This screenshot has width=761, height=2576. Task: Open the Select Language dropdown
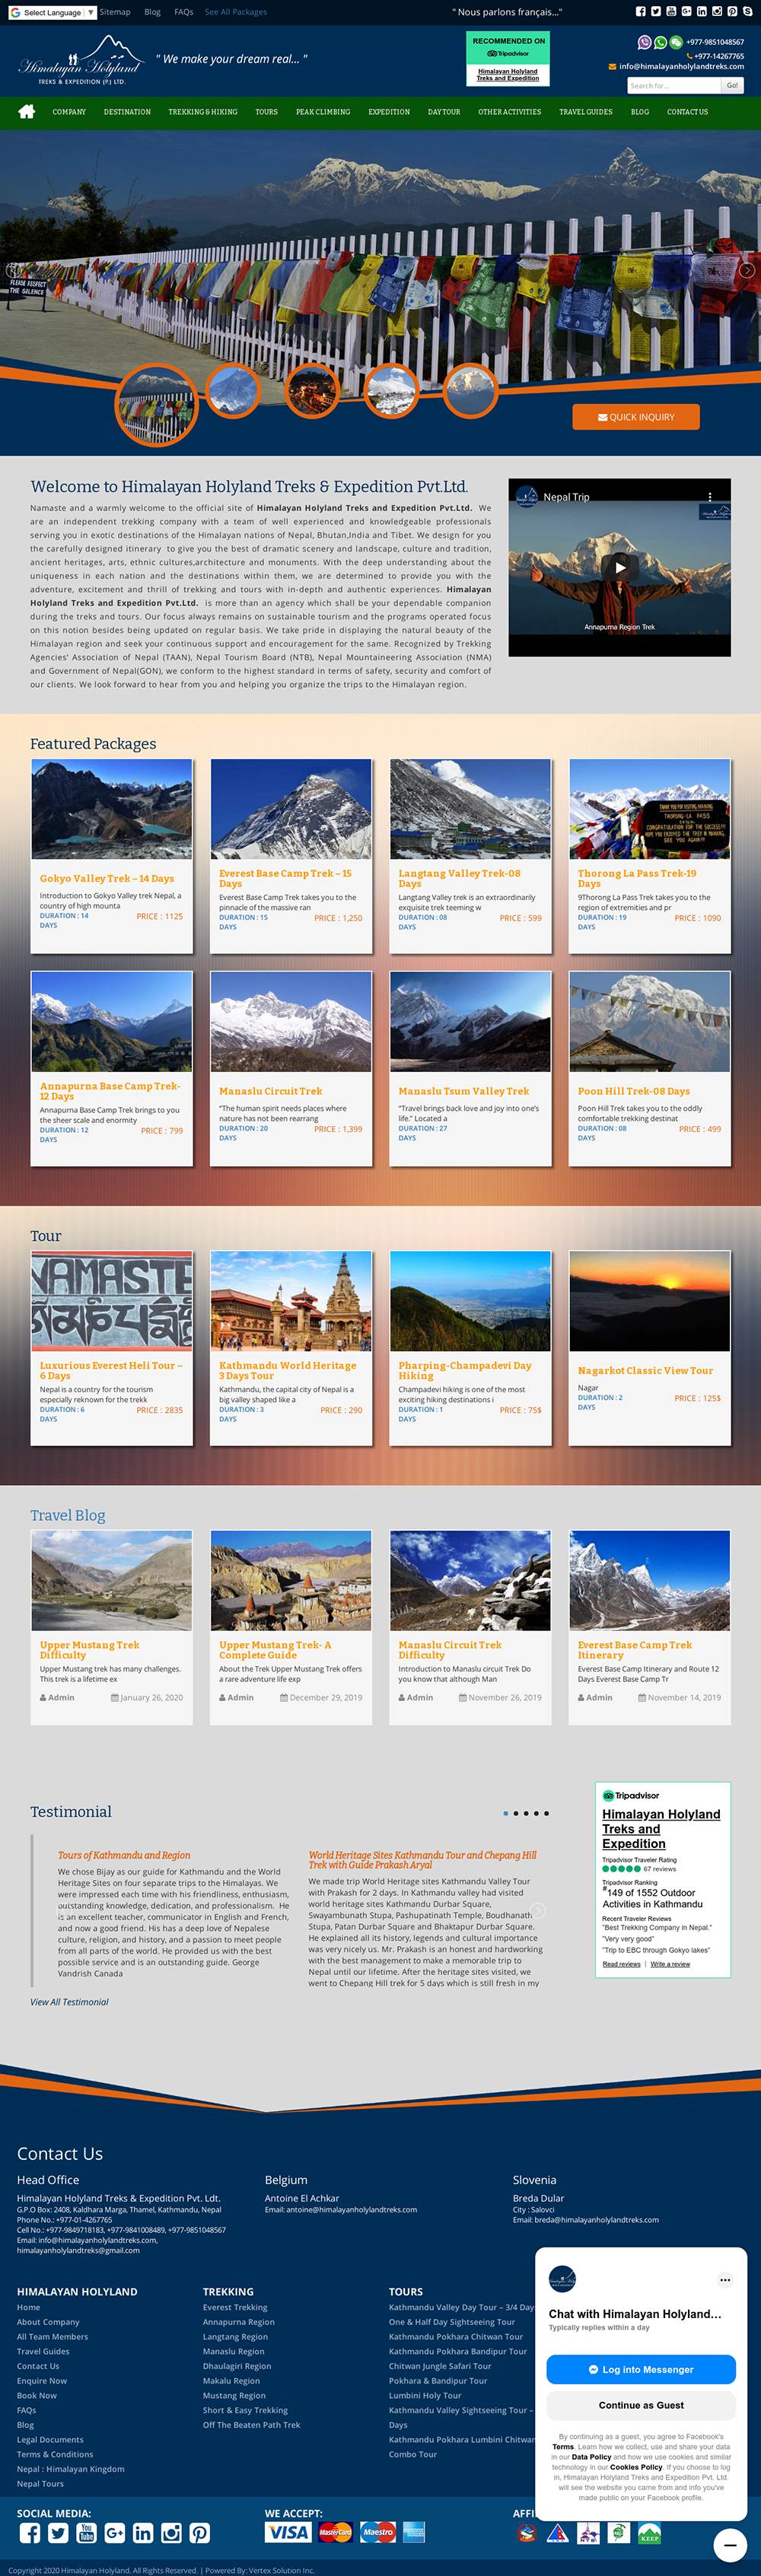[x=52, y=12]
